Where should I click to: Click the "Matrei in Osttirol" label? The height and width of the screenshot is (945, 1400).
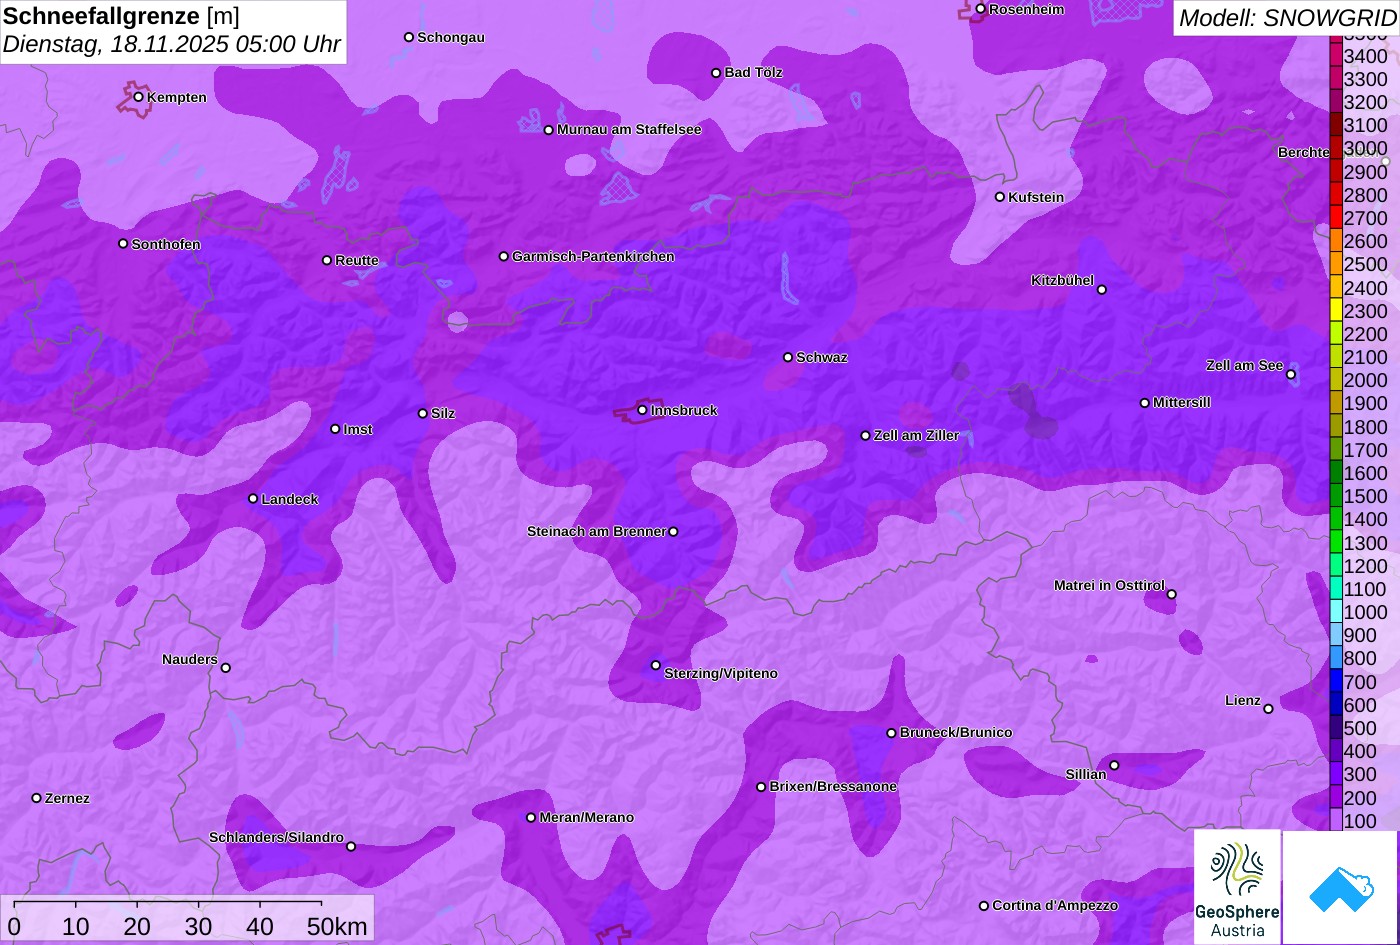click(x=1109, y=585)
